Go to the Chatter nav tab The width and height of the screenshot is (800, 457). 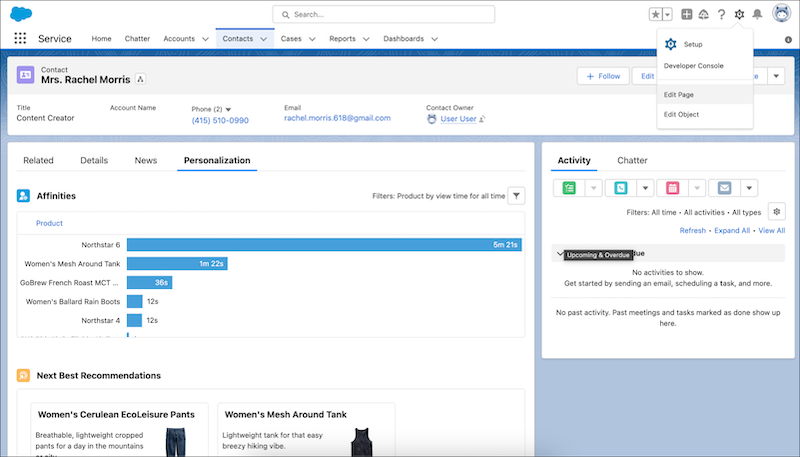137,38
